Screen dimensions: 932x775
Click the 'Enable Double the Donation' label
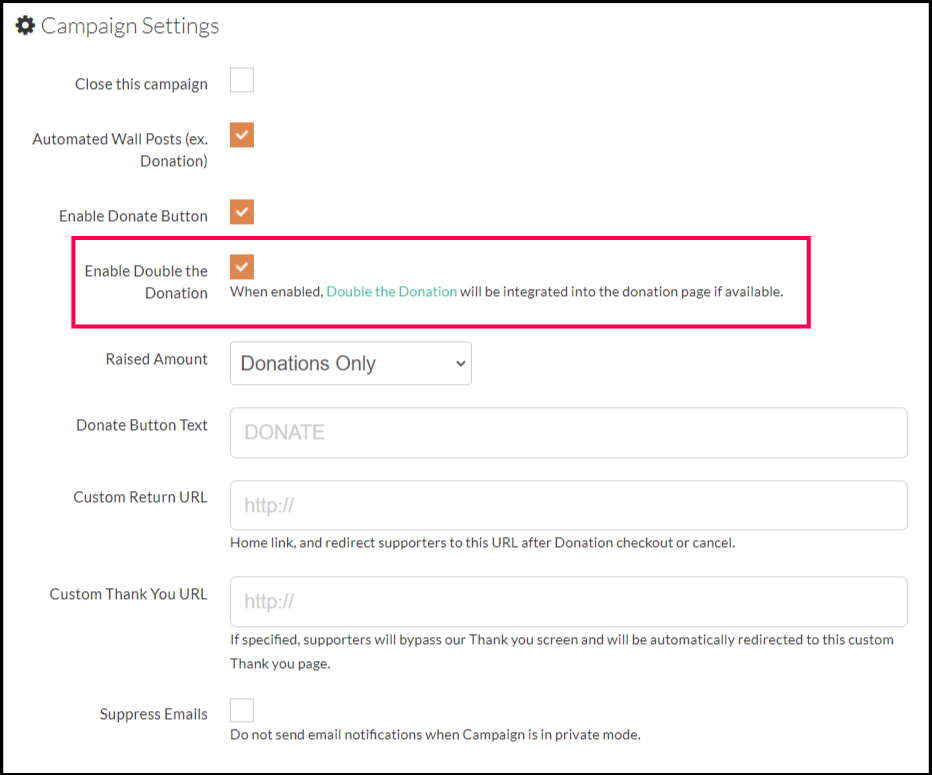pos(146,282)
